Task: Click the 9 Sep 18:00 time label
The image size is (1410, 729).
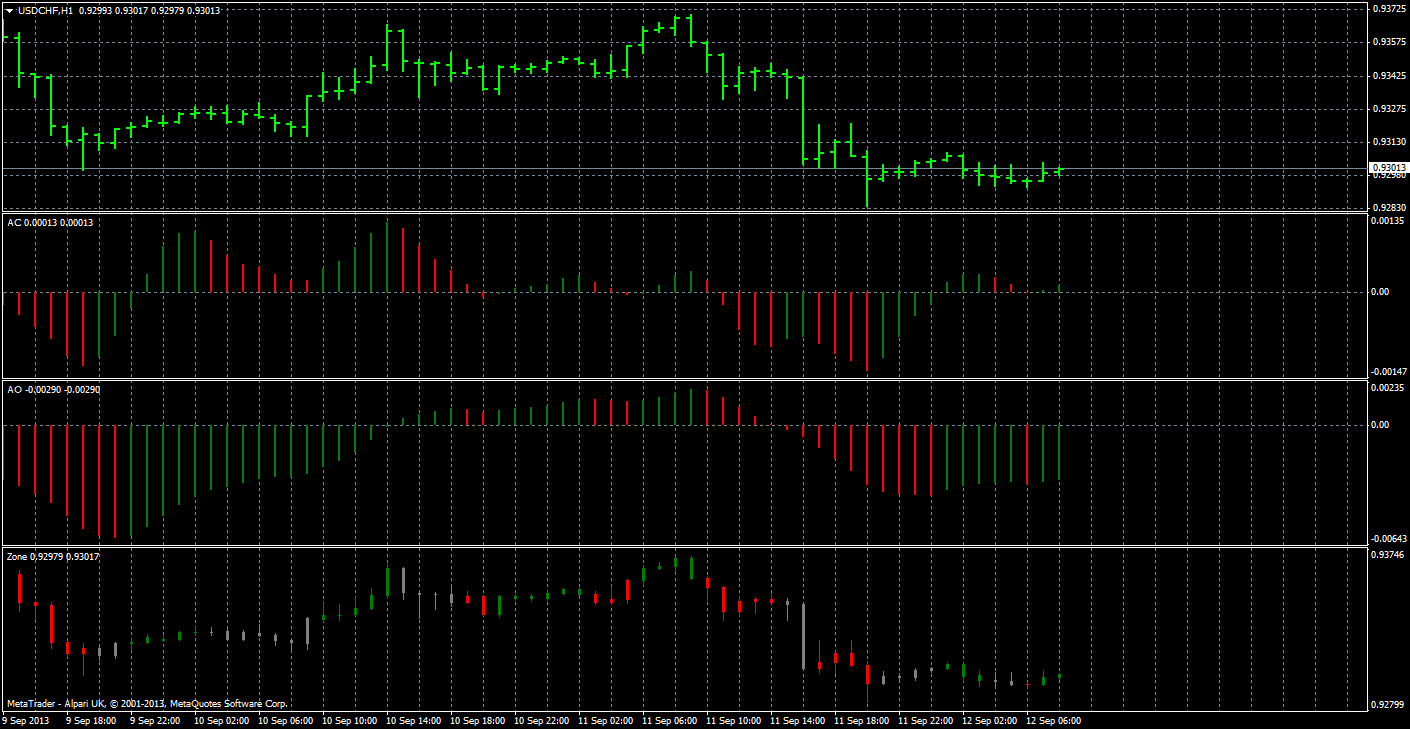Action: (91, 720)
